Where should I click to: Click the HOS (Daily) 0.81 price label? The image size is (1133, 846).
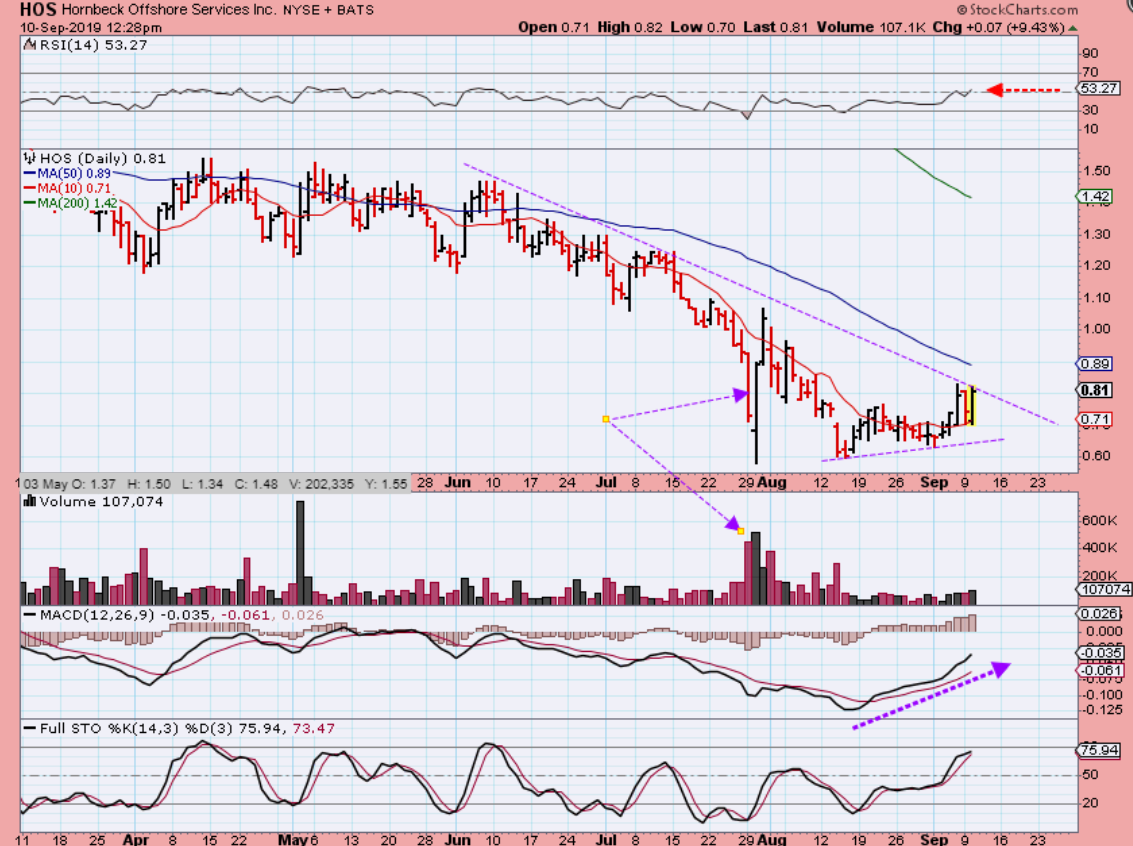(x=103, y=158)
